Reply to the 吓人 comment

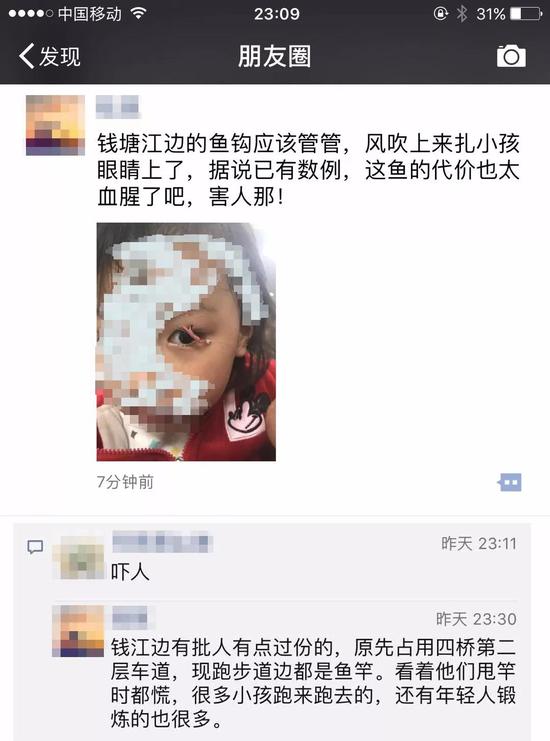(x=130, y=572)
